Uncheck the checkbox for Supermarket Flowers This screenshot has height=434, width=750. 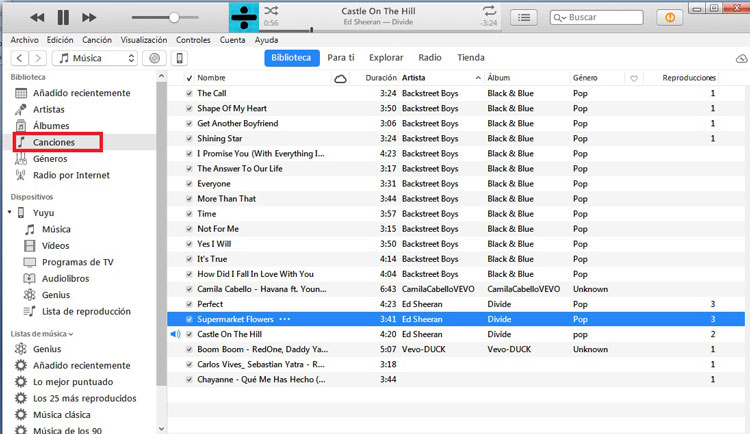(189, 319)
